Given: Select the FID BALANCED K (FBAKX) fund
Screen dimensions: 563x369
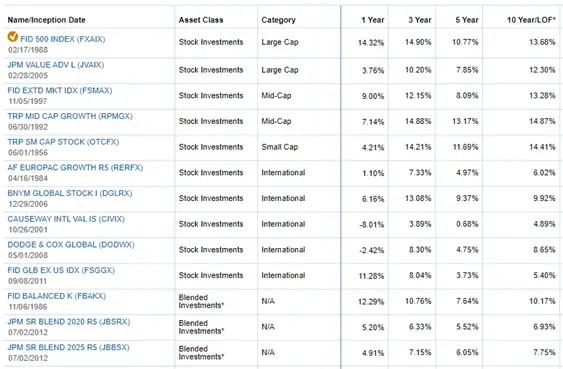Looking at the screenshot, I should click(x=57, y=296).
